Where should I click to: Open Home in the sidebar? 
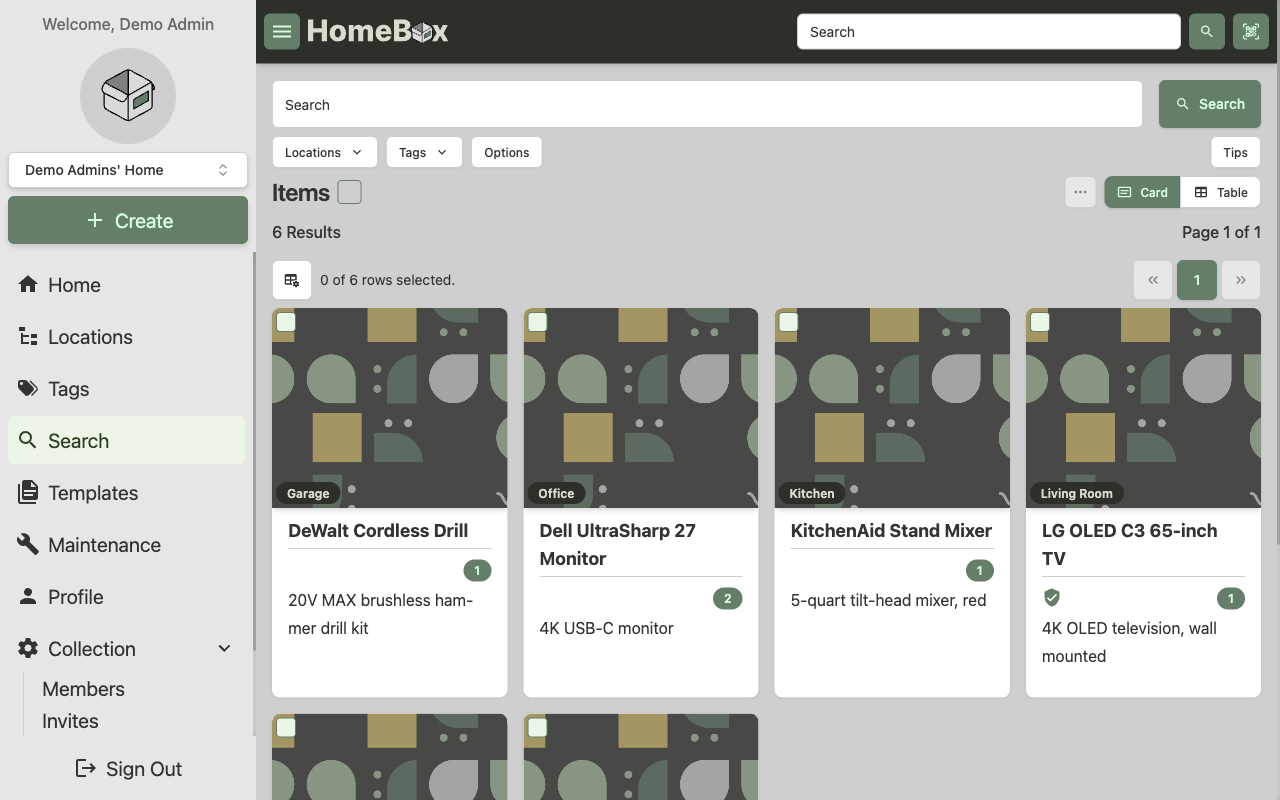tap(126, 285)
